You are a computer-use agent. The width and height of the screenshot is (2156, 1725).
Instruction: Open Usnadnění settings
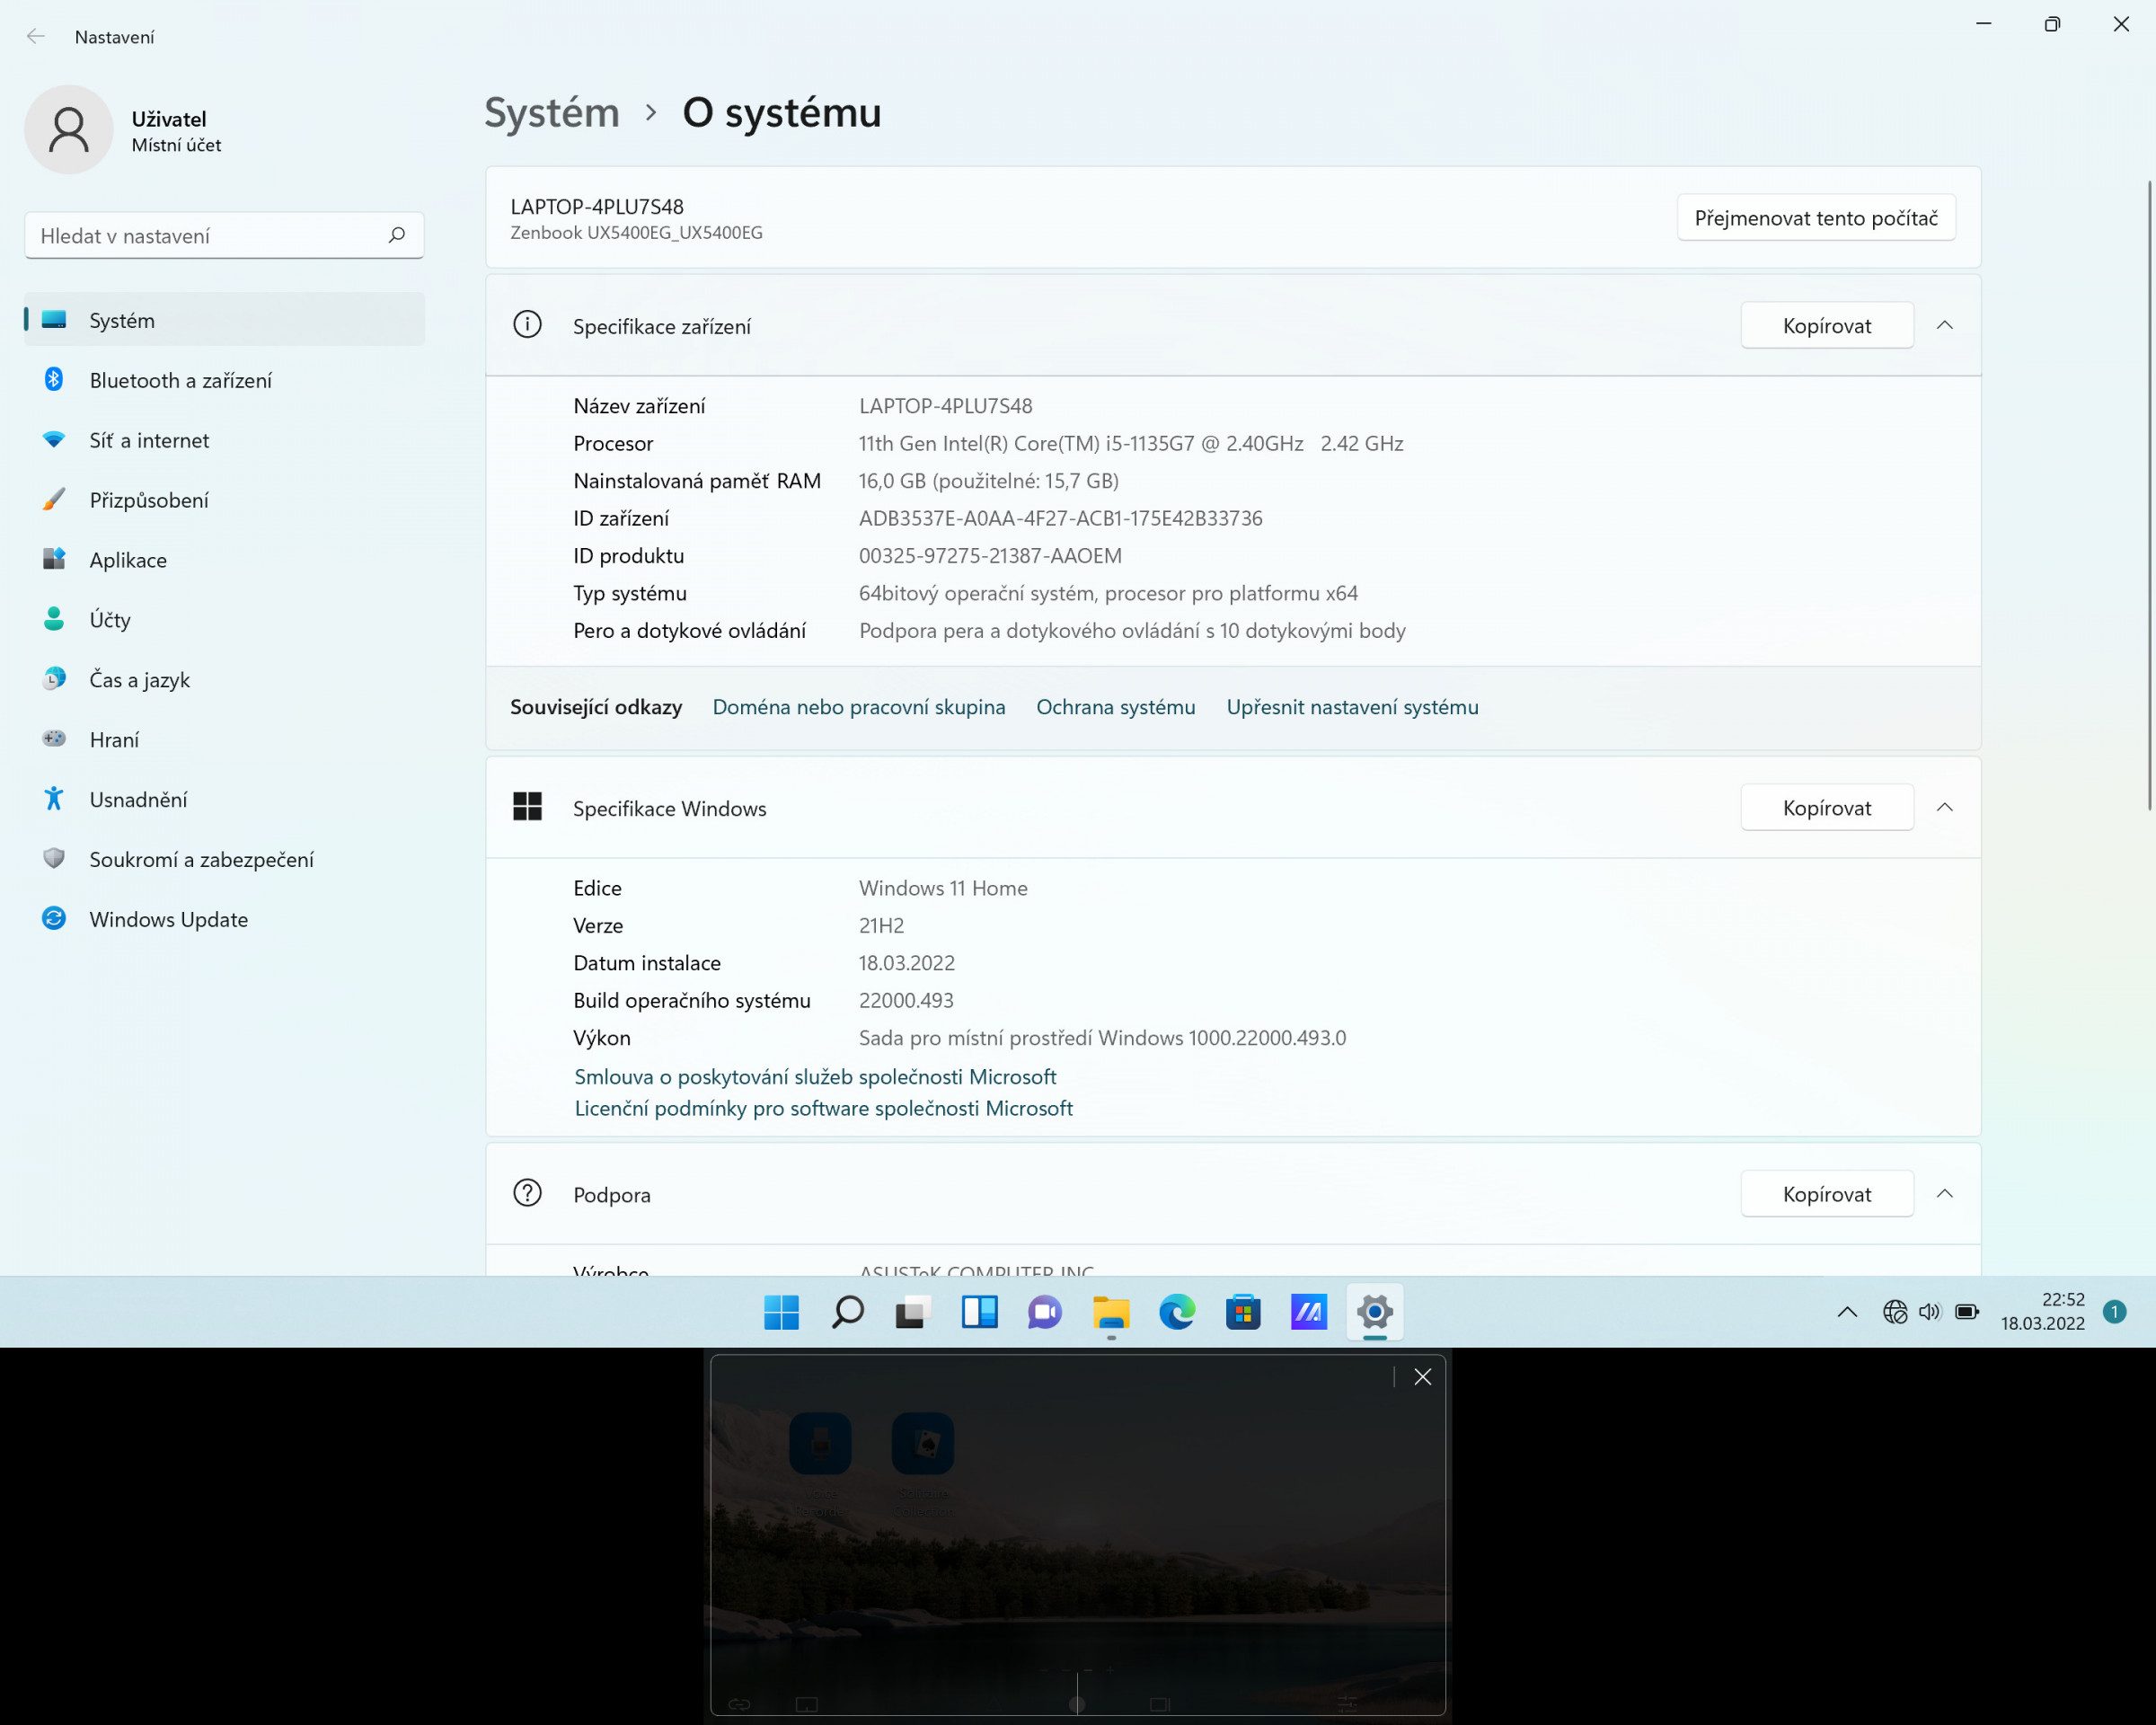[x=224, y=800]
